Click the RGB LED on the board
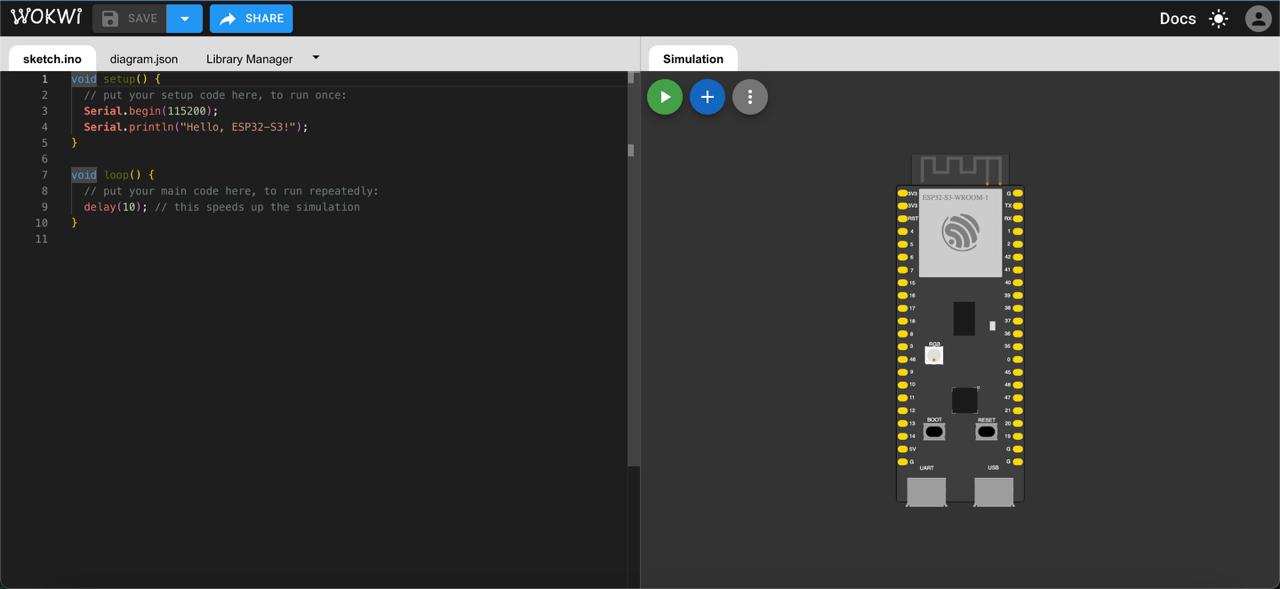1280x589 pixels. (934, 355)
